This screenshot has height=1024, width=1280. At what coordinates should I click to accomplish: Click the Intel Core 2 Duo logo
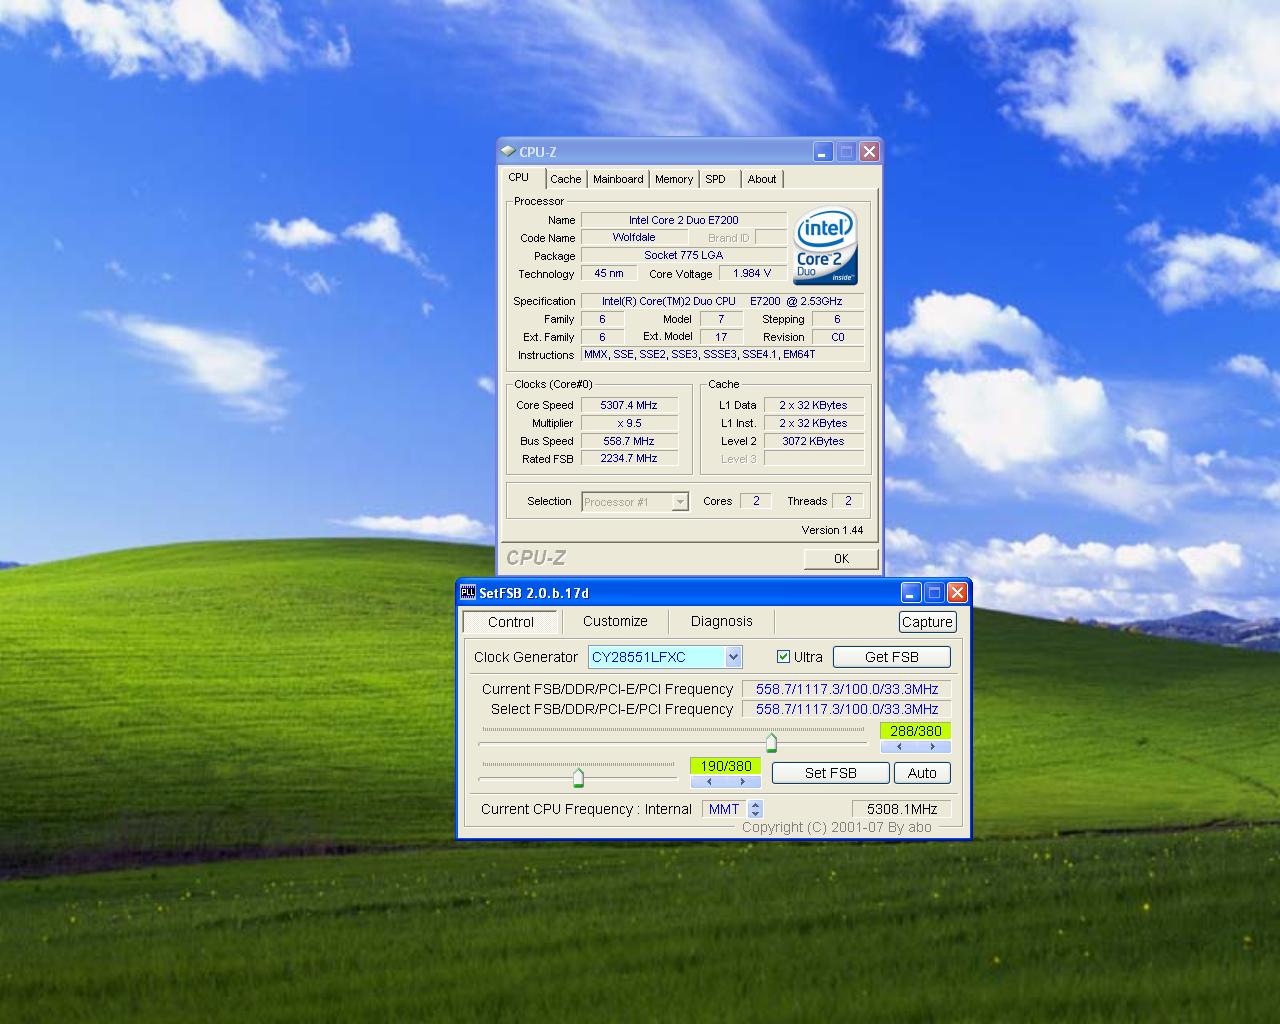coord(826,247)
